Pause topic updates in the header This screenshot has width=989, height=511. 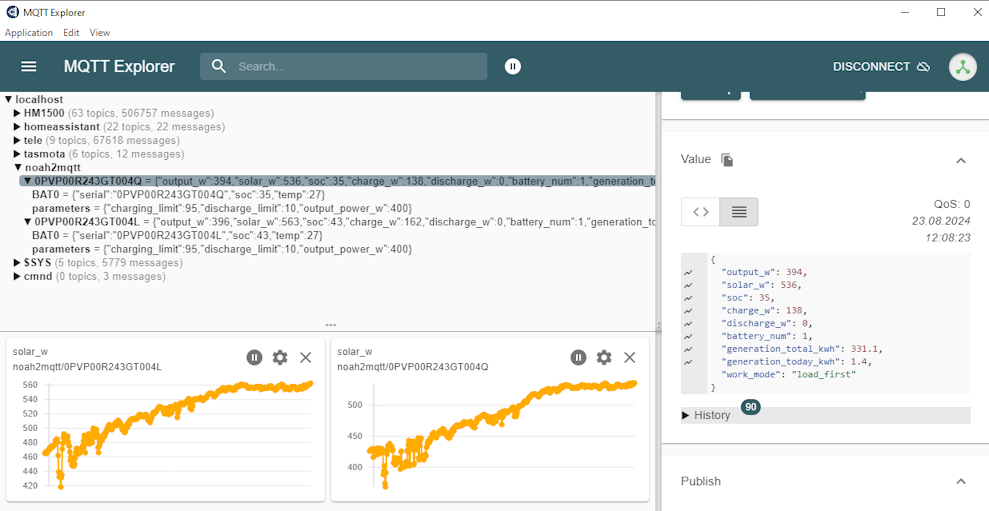tap(513, 66)
